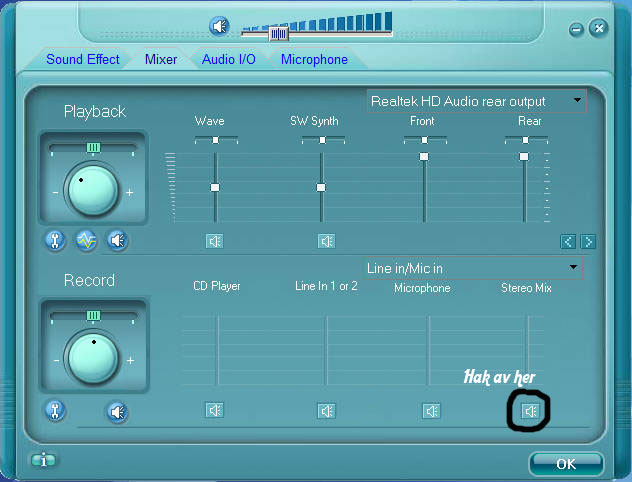Open the information icon
This screenshot has width=632, height=482.
click(x=44, y=459)
